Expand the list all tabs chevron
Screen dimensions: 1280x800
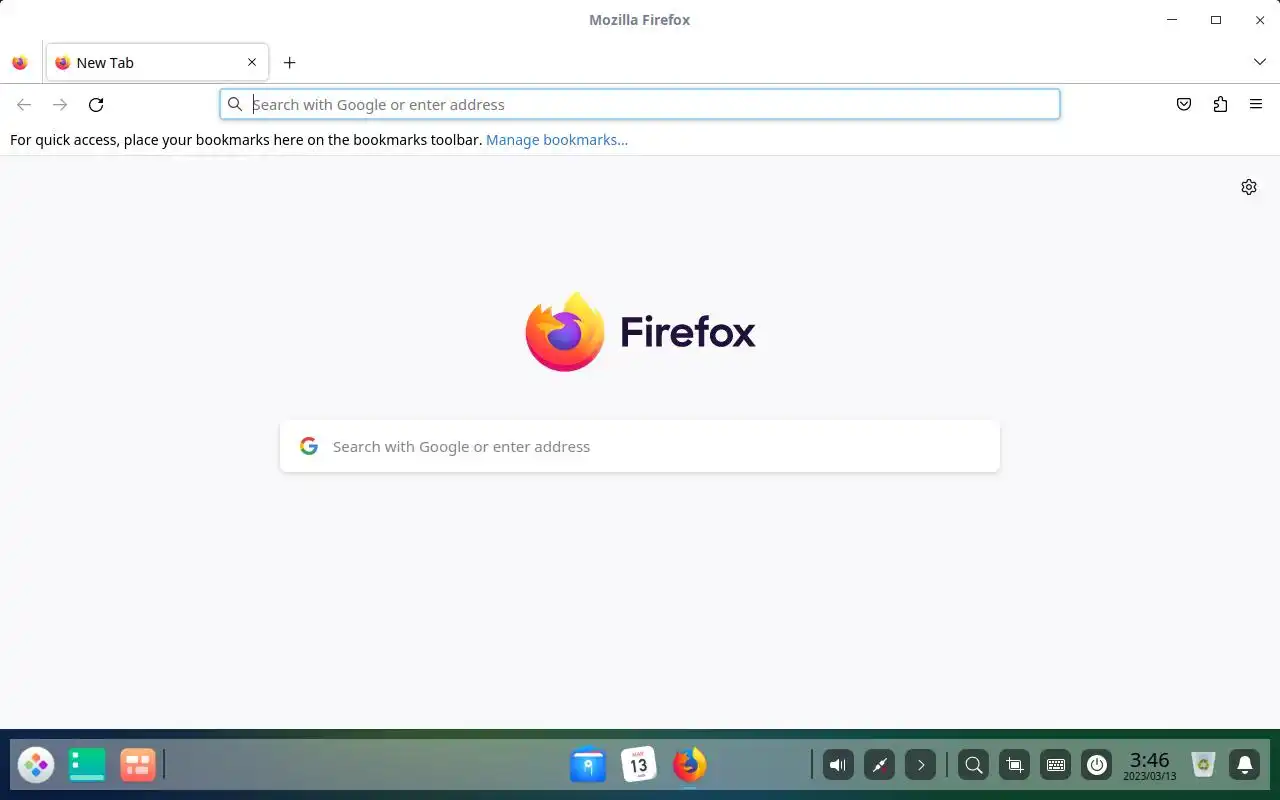(1260, 62)
